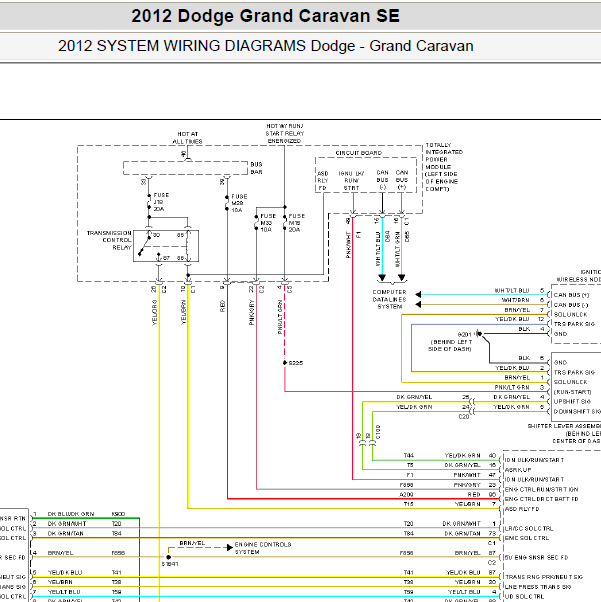Click the 'EMC SOL CTRL' pin label
The width and height of the screenshot is (601, 602).
526,538
